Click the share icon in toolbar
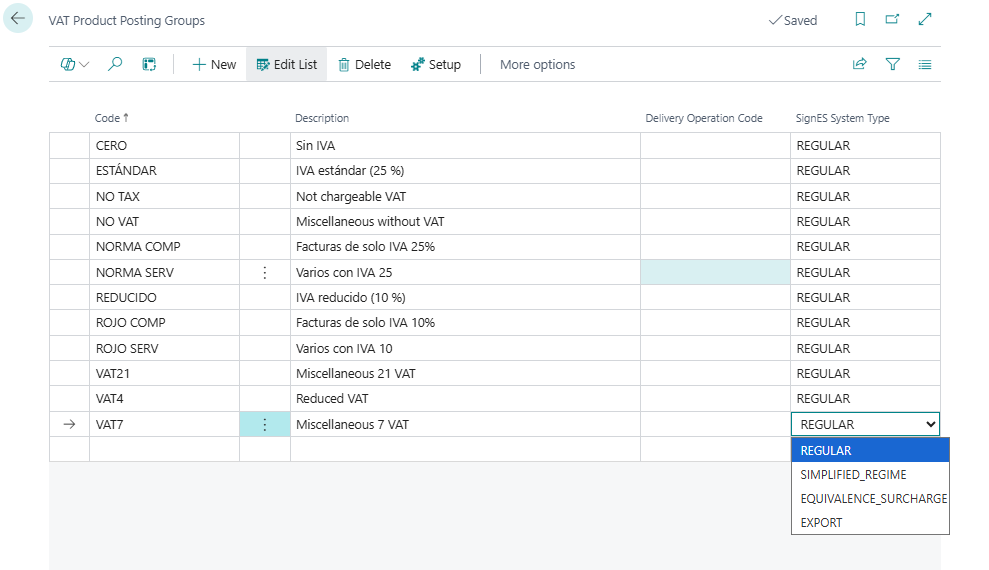989x570 pixels. point(859,64)
